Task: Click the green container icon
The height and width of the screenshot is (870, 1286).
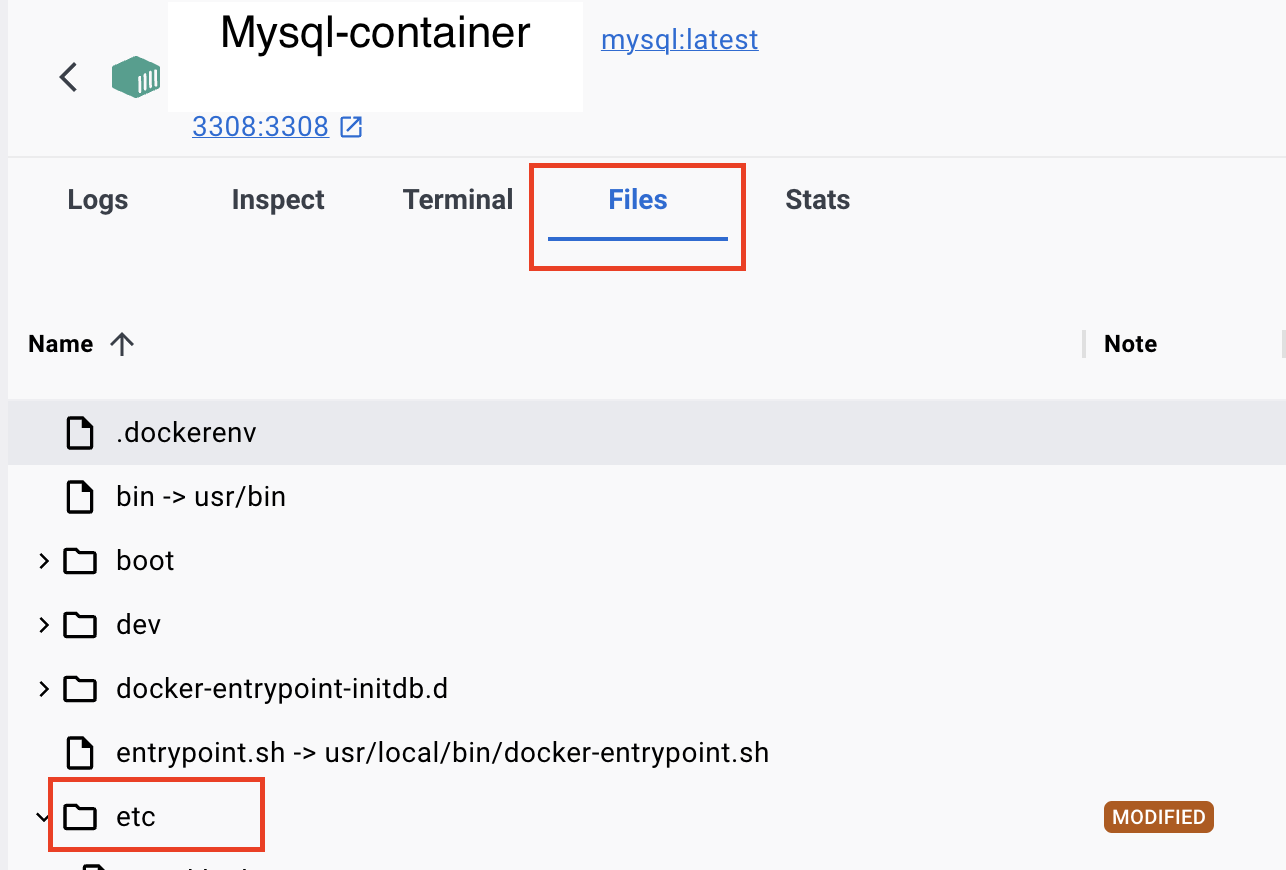Action: click(x=136, y=77)
